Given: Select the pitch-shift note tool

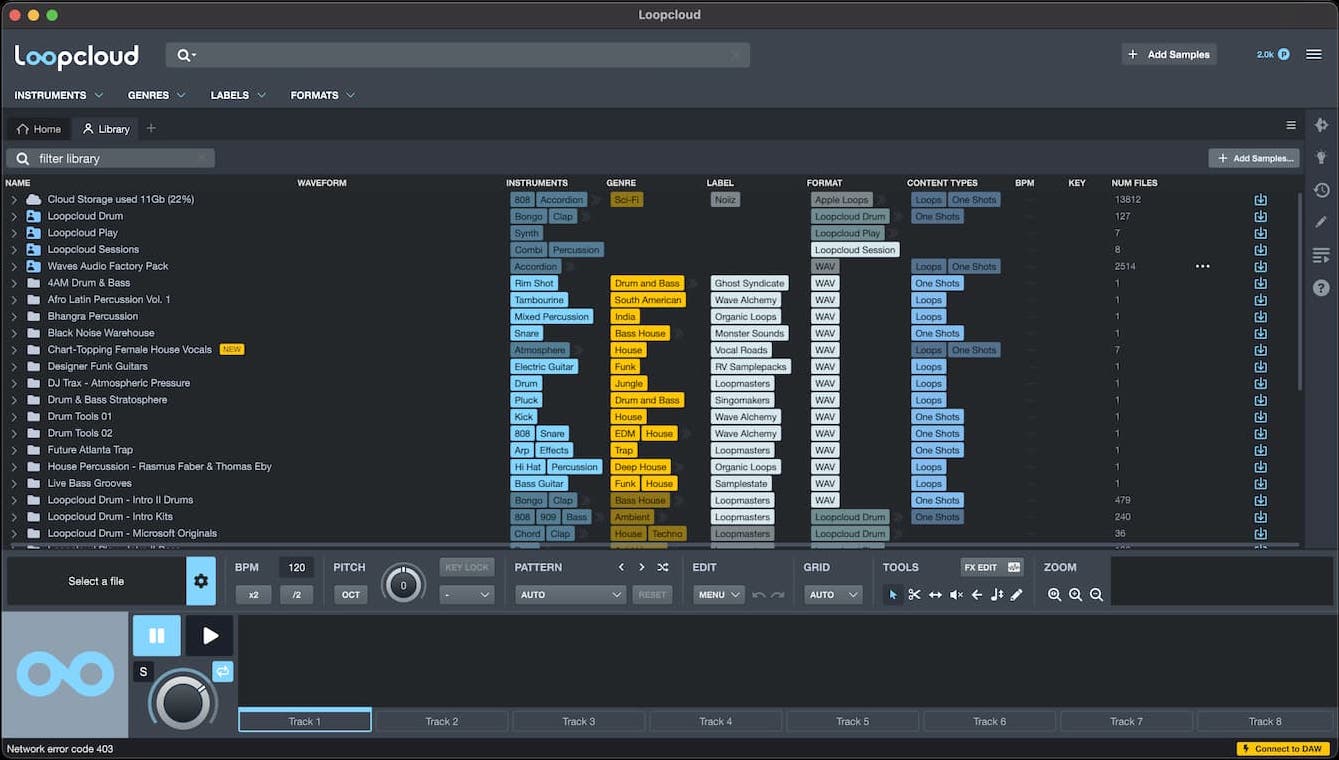Looking at the screenshot, I should [x=997, y=594].
